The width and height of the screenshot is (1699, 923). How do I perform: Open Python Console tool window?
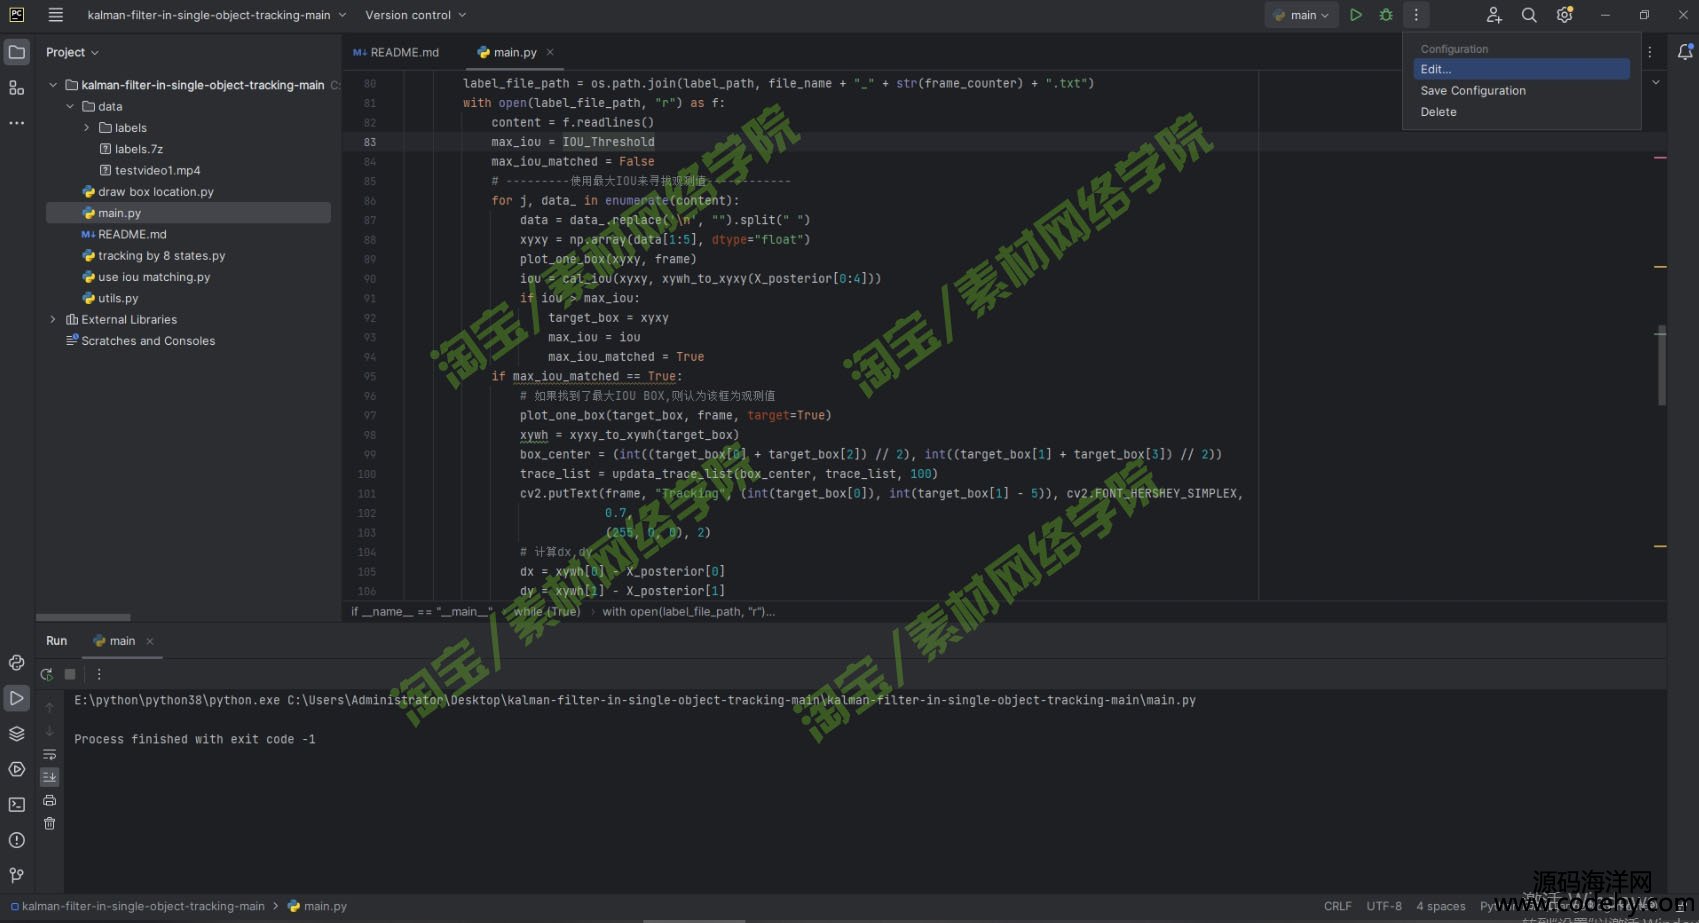click(x=17, y=662)
